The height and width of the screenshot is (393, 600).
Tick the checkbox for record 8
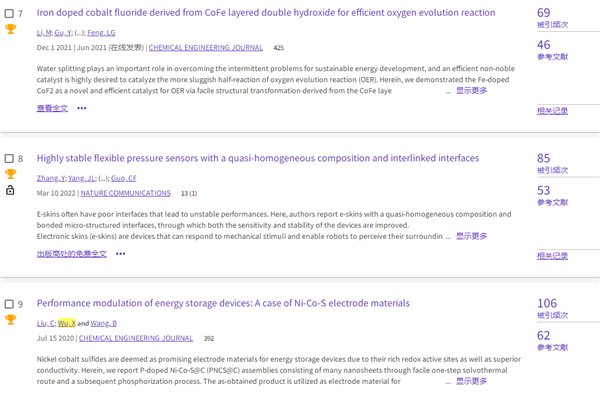tap(9, 159)
